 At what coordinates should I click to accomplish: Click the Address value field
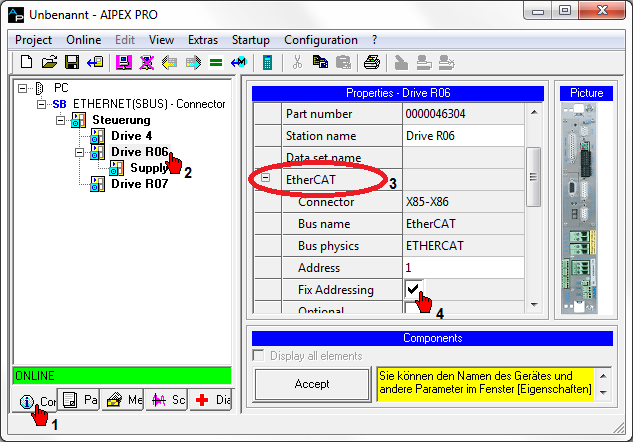[463, 268]
